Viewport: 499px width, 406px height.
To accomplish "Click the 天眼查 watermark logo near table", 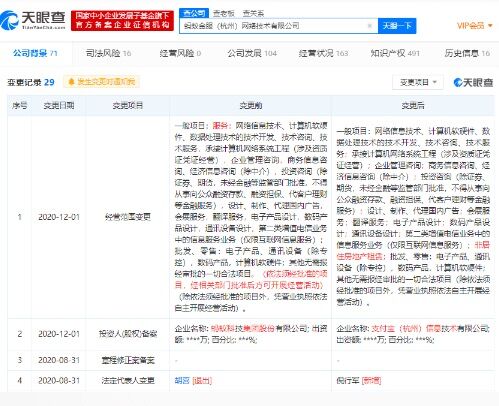I will pos(473,82).
